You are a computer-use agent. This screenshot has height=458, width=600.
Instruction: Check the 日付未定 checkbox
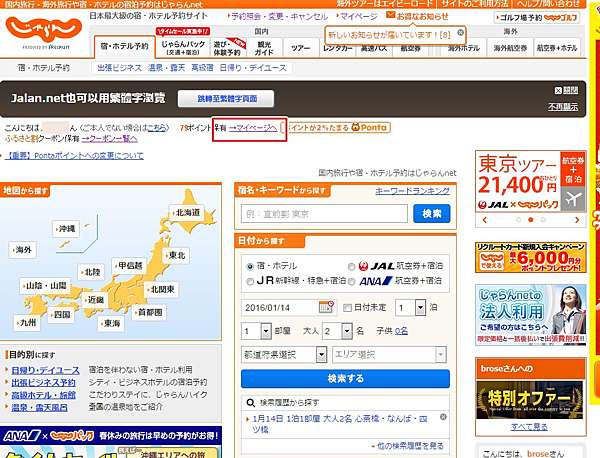click(347, 308)
